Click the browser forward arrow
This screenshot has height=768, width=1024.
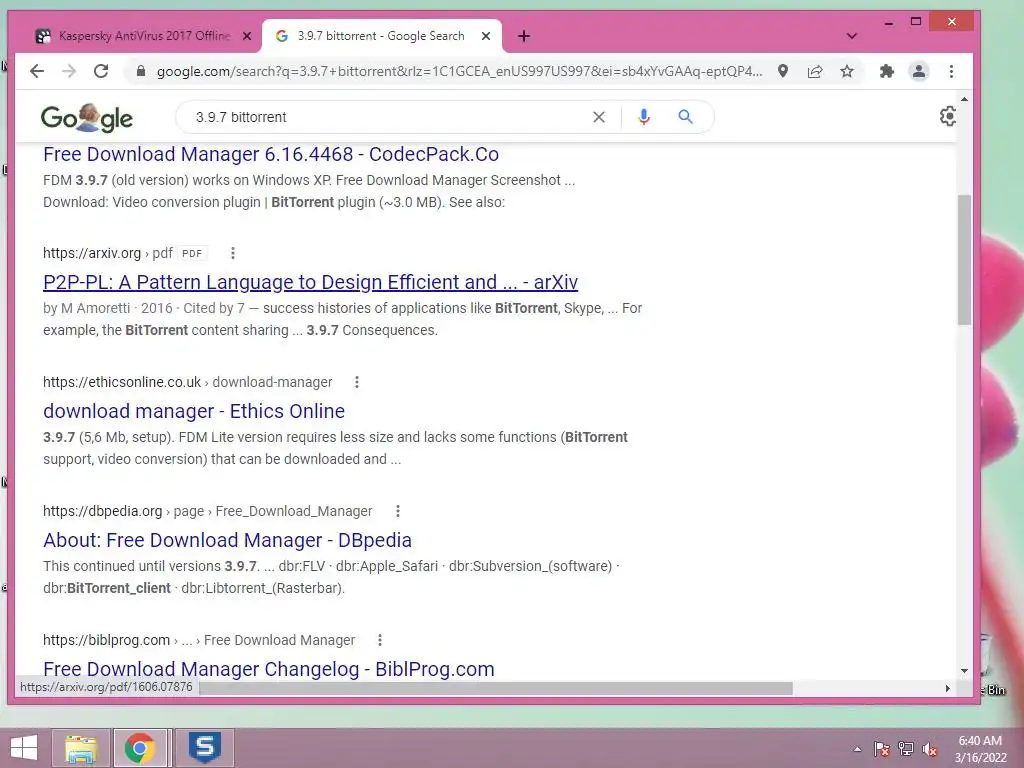coord(69,71)
